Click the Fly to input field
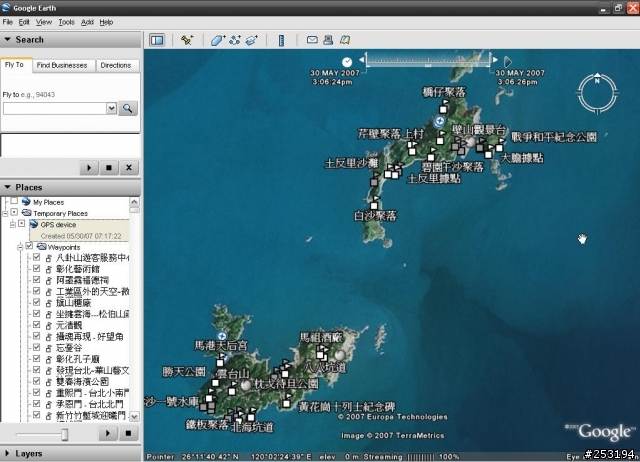This screenshot has width=640, height=462. [x=55, y=108]
